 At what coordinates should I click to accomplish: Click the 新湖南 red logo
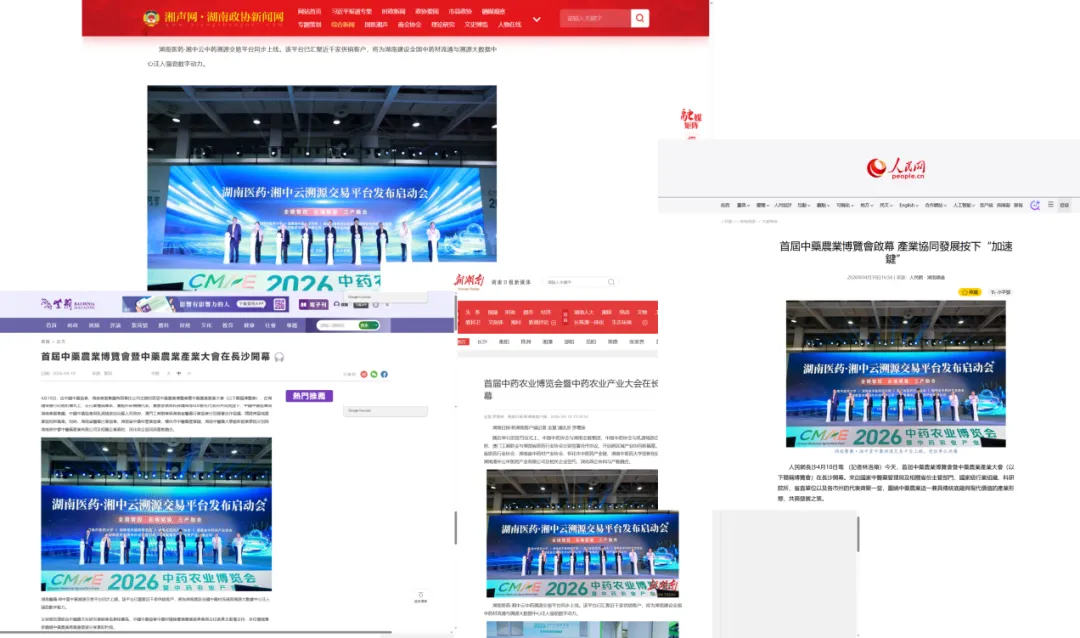(469, 281)
